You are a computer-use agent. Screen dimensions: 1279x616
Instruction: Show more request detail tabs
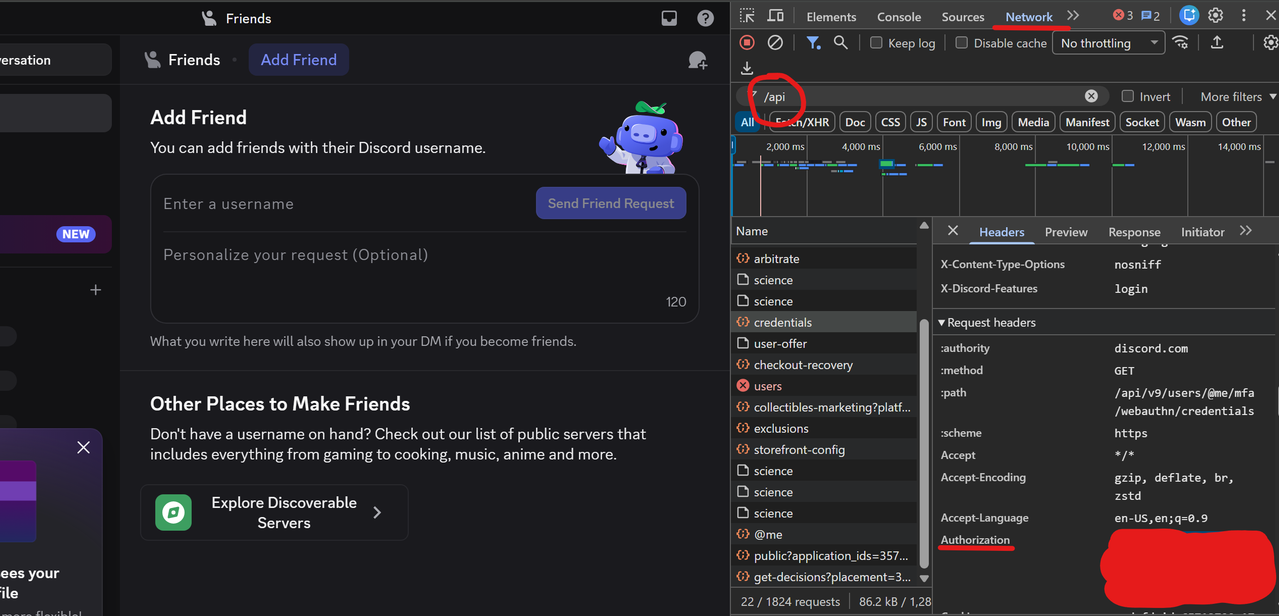(1246, 231)
